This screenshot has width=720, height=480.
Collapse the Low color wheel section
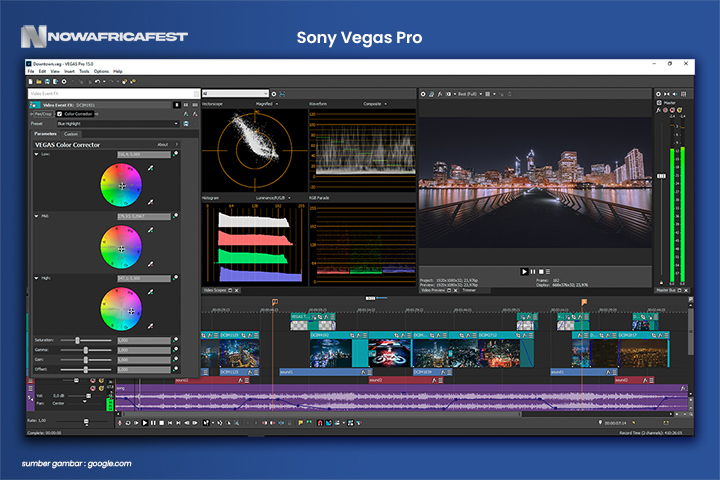(36, 154)
